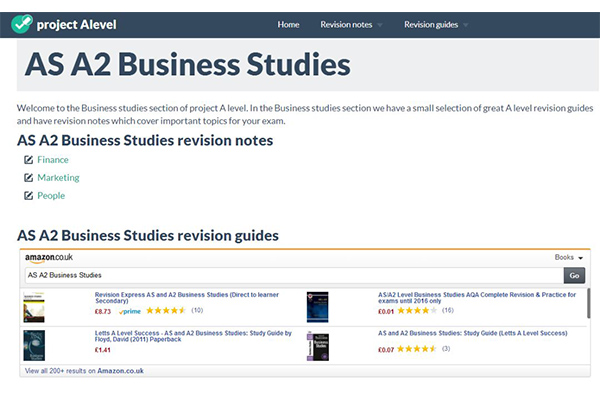This screenshot has width=600, height=400.
Task: View all 200+ results on Amazon.co.uk
Action: 84,371
